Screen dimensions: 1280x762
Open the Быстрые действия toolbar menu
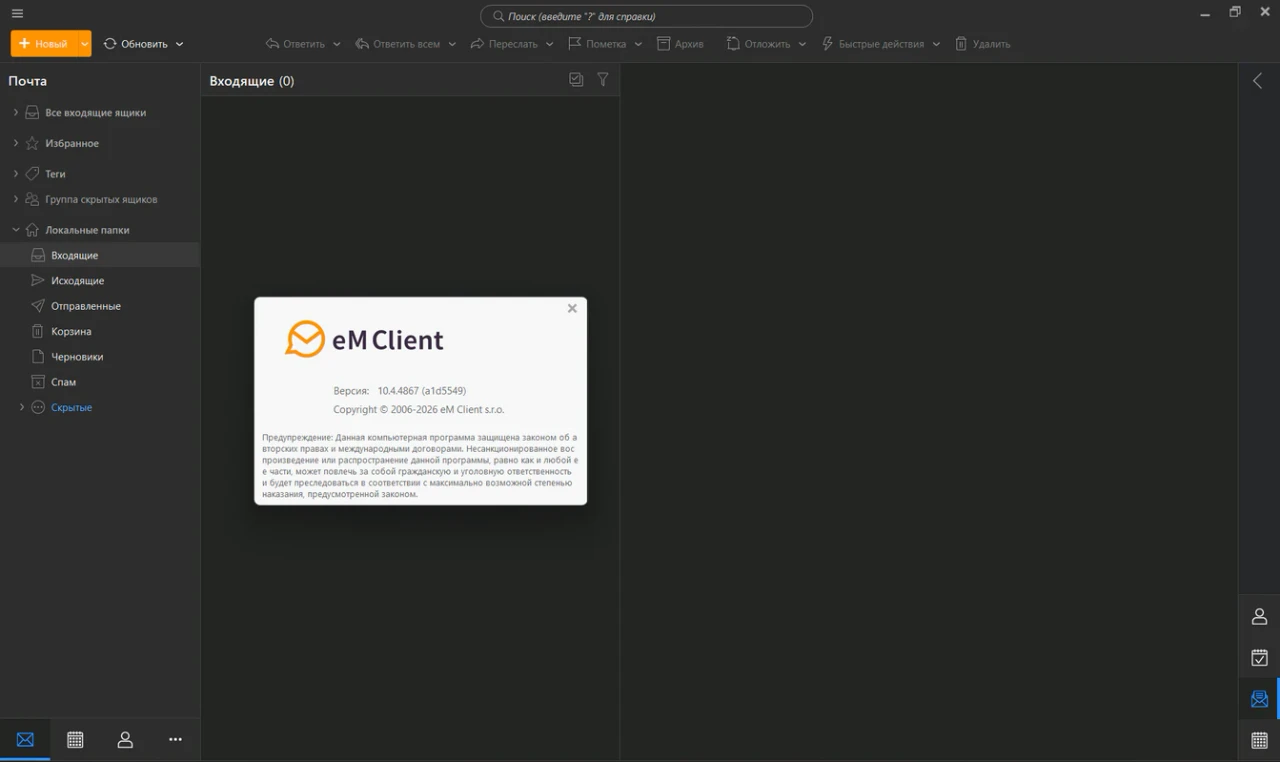coord(880,44)
